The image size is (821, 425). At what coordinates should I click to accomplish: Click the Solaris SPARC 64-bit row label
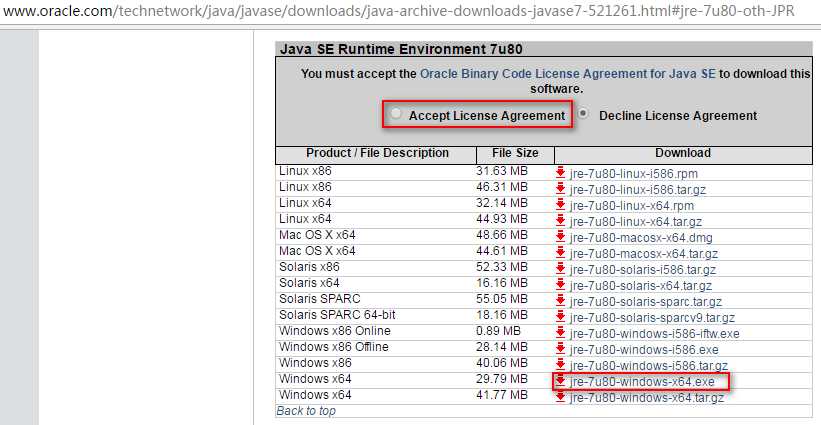click(x=337, y=315)
